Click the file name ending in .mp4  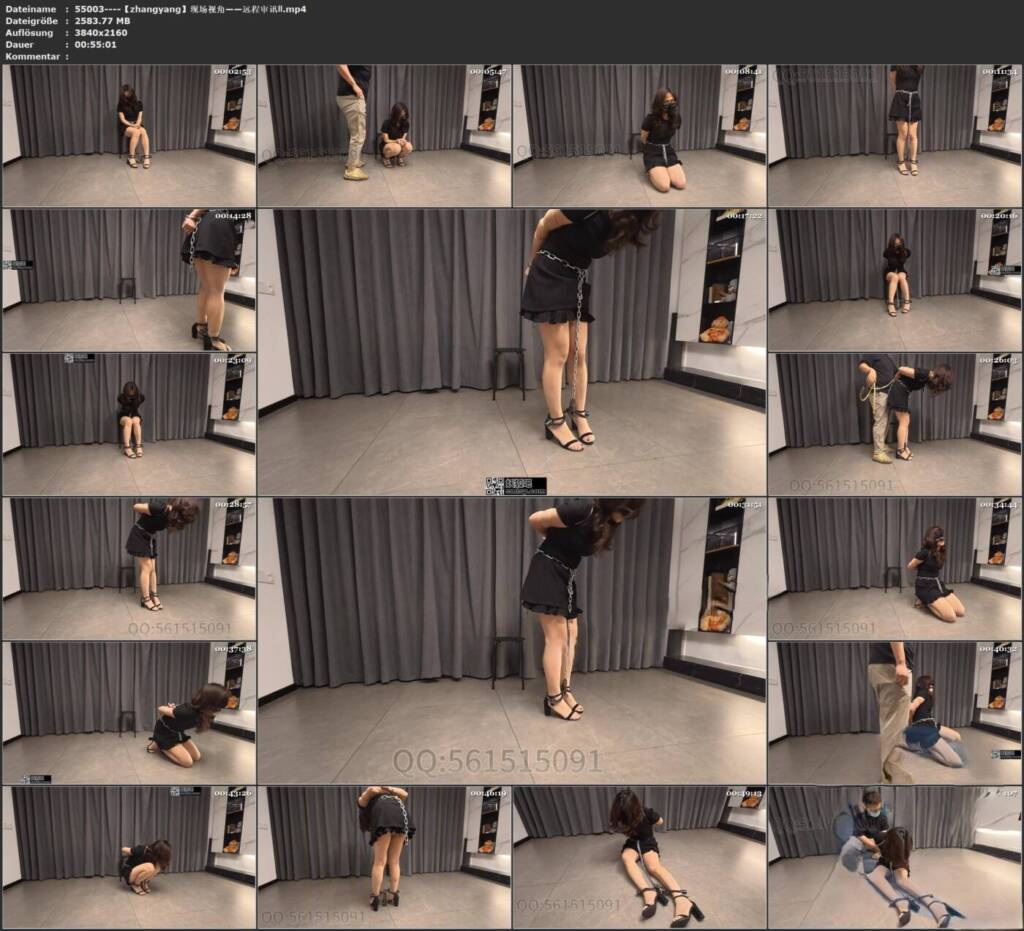point(190,9)
